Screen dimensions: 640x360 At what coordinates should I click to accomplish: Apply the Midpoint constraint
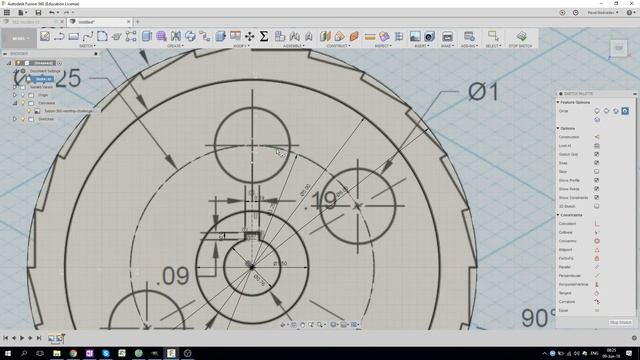coord(597,249)
